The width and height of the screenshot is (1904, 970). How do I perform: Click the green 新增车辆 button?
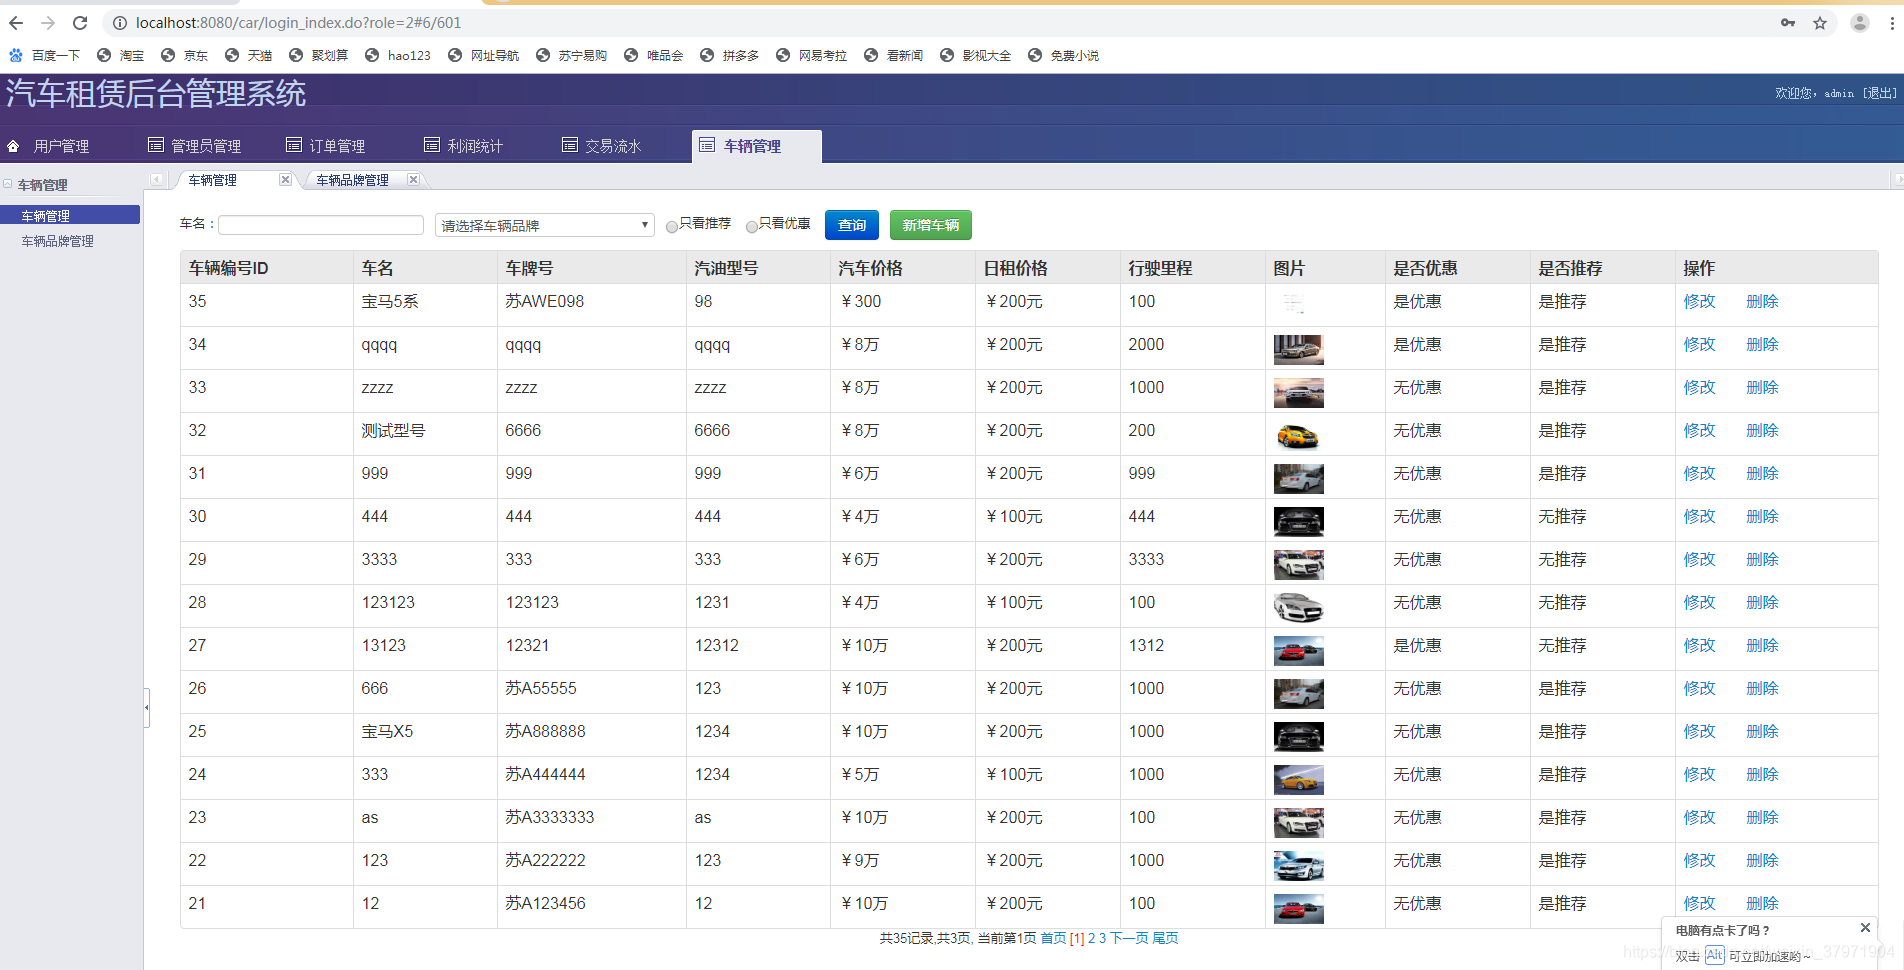[931, 225]
